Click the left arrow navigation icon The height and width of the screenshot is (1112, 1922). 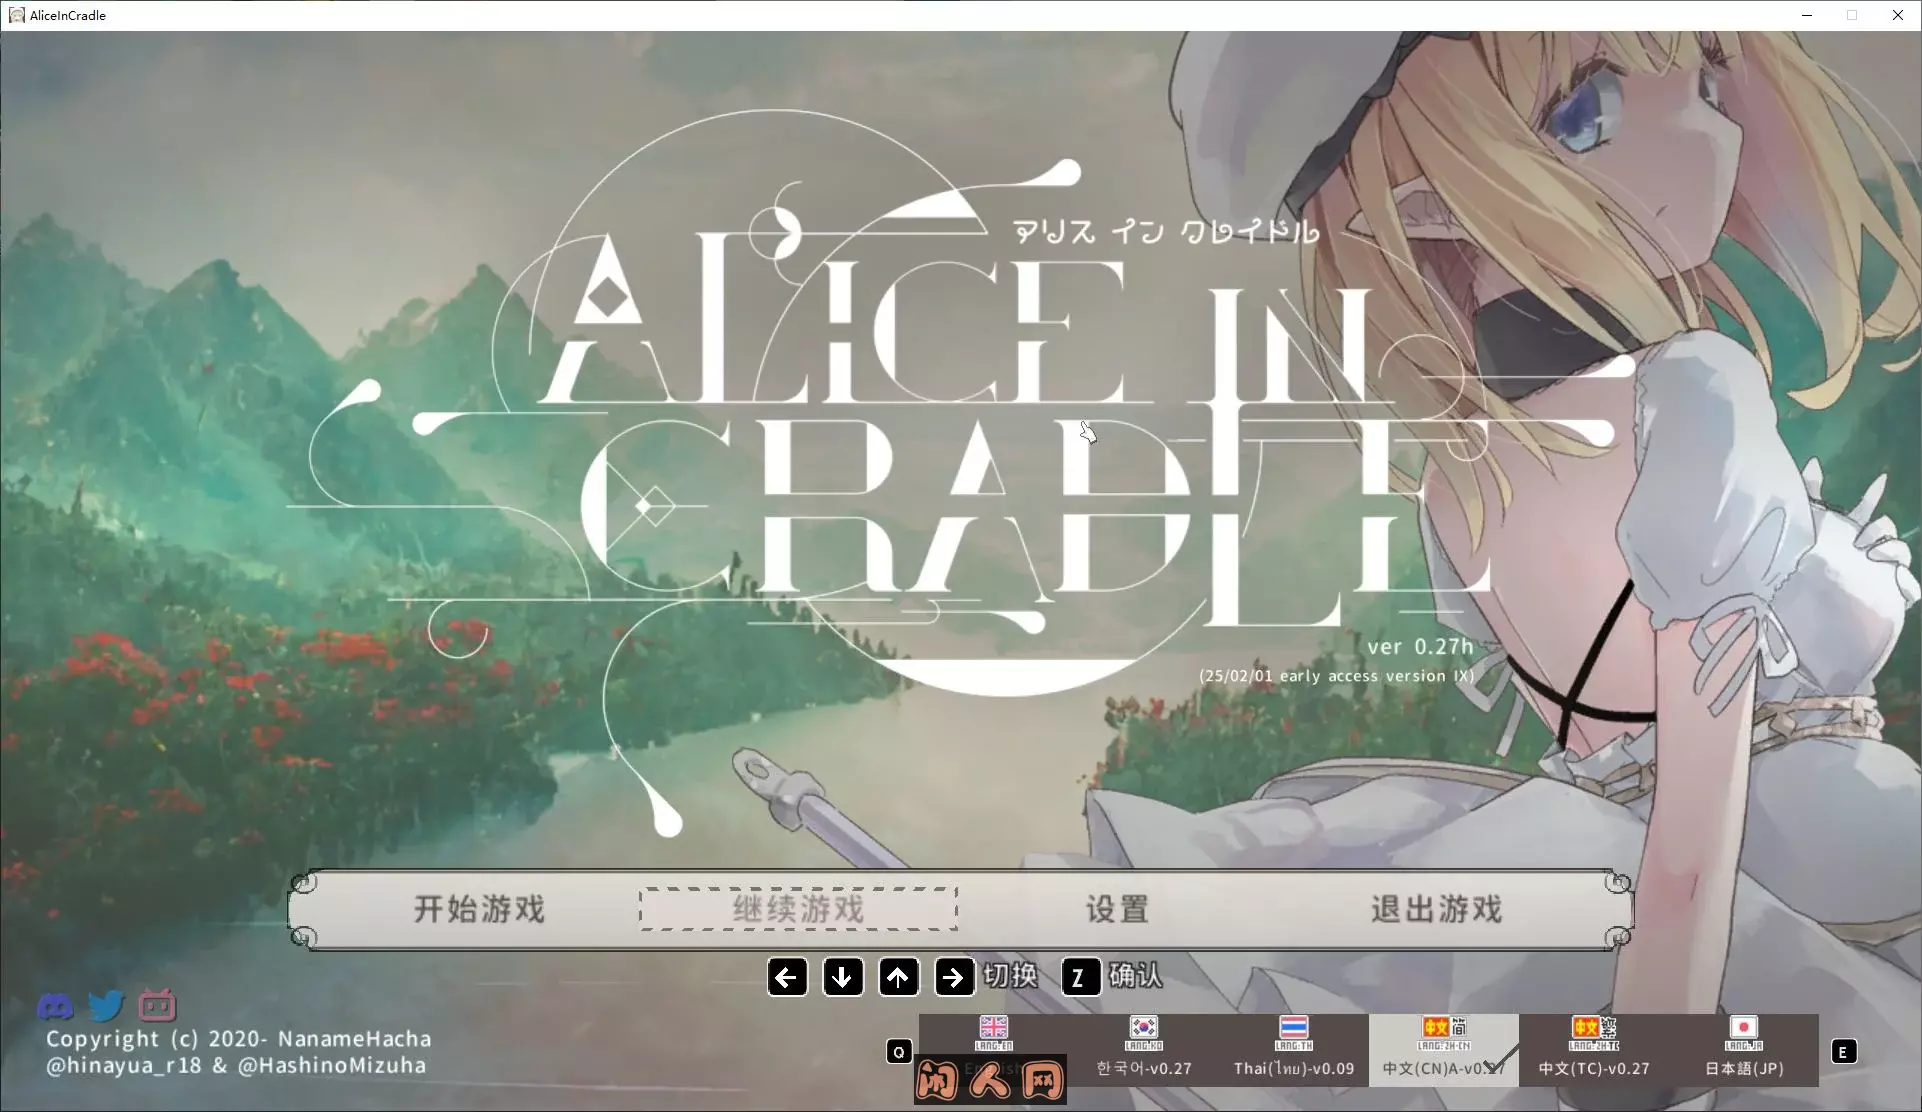(786, 977)
